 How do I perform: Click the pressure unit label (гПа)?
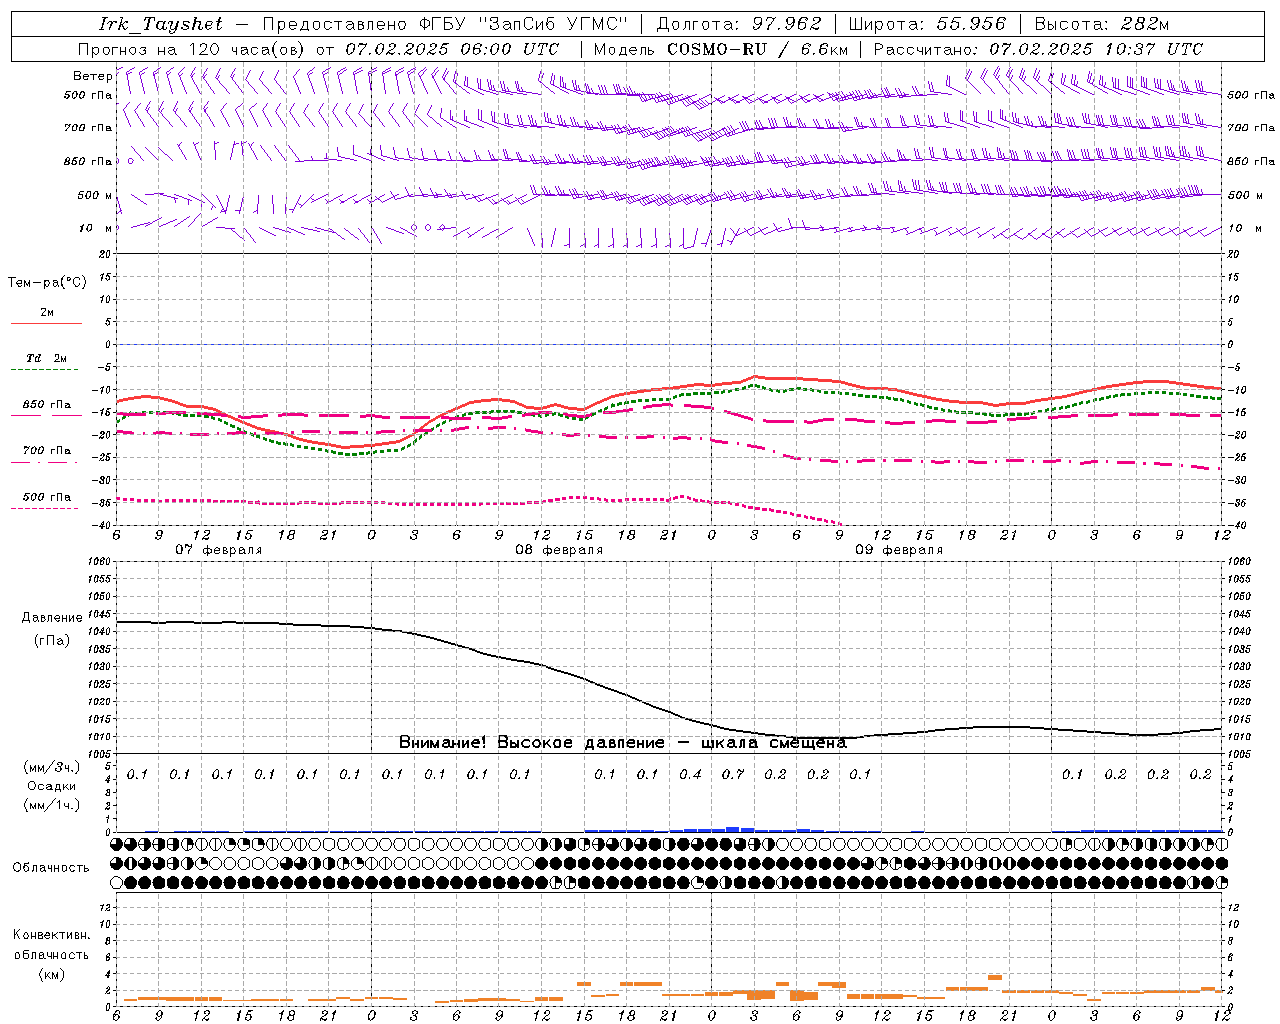(52, 641)
